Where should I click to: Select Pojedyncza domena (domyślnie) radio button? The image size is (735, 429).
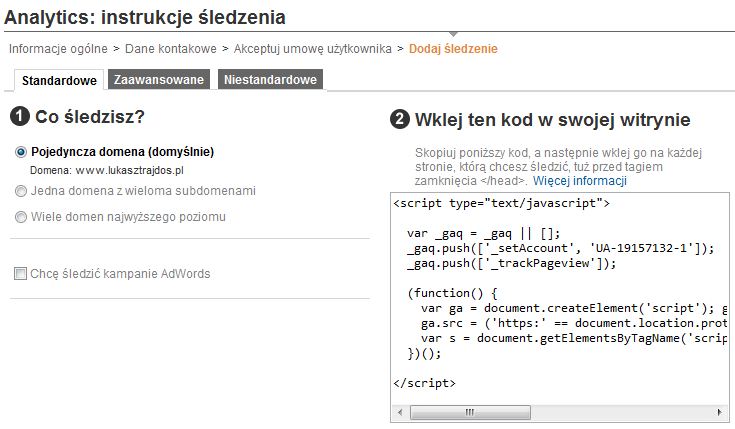pyautogui.click(x=21, y=152)
